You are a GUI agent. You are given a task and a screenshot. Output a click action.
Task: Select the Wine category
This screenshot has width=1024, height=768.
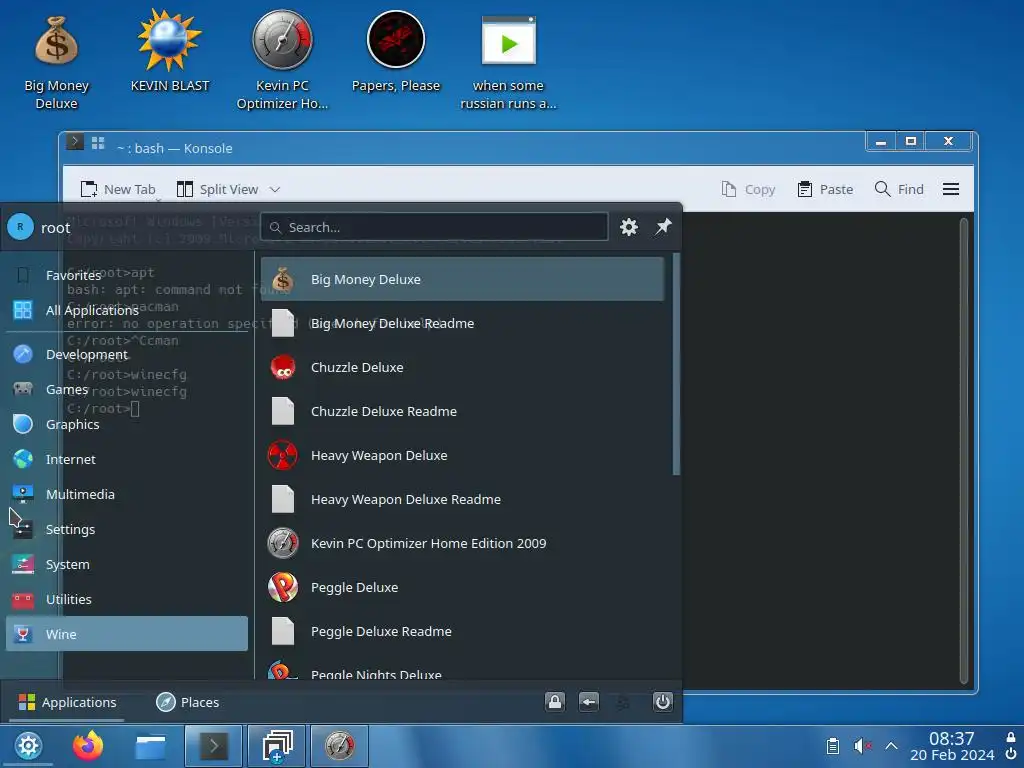click(127, 633)
